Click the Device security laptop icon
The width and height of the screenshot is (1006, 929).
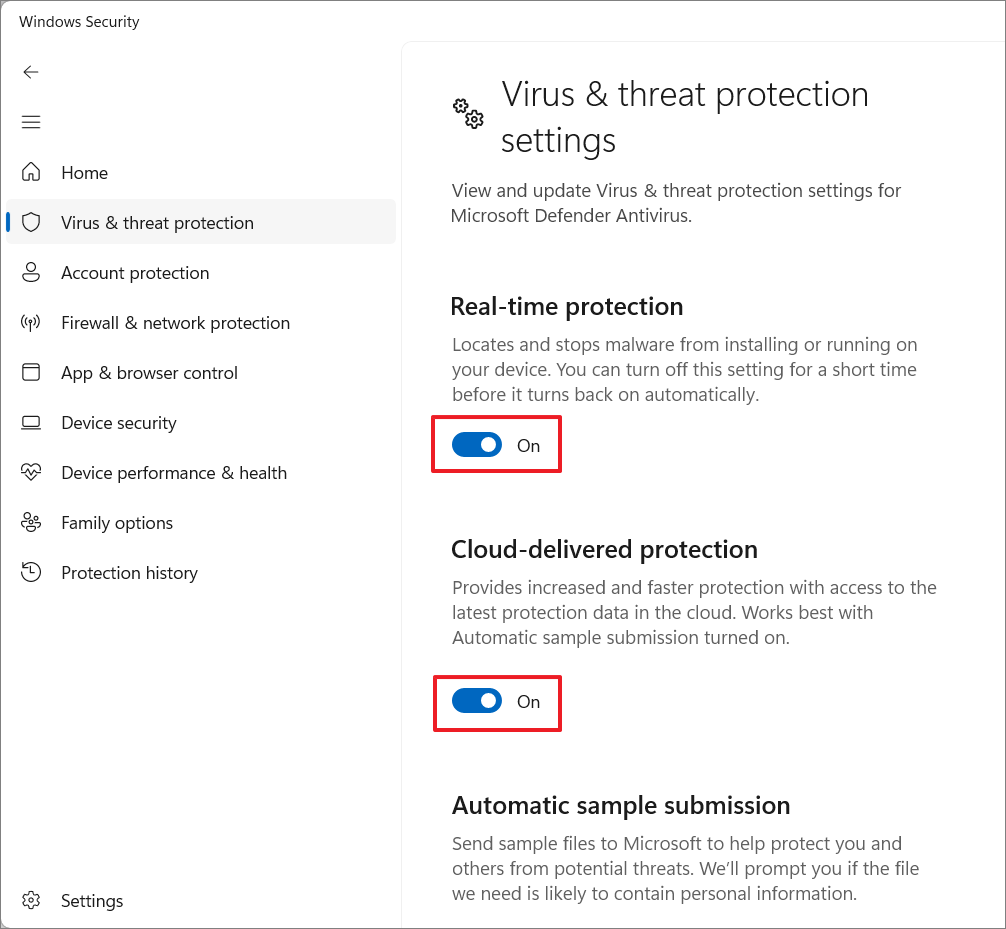click(31, 422)
